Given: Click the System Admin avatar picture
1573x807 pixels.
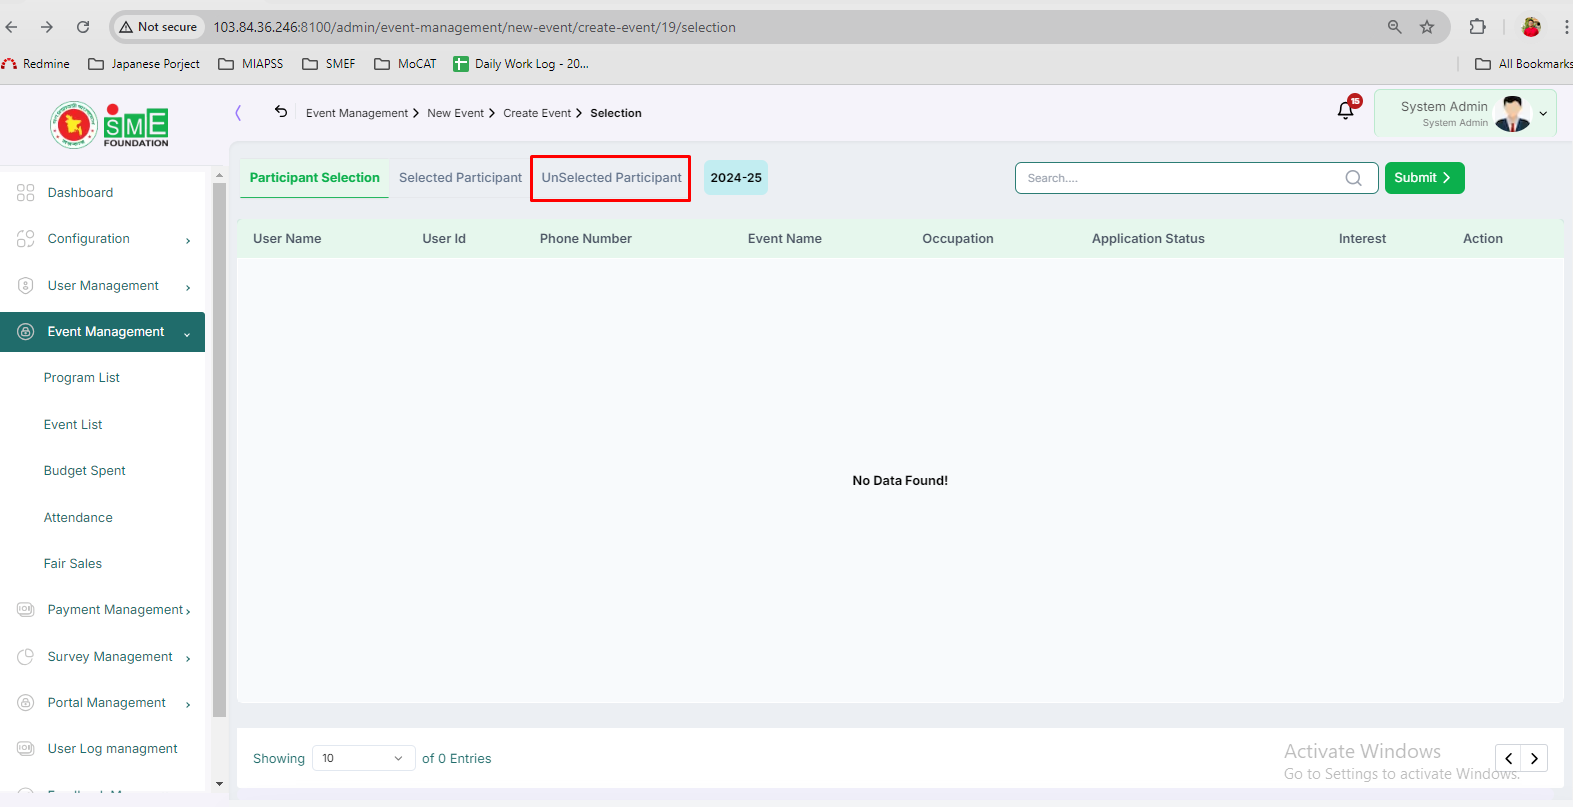Looking at the screenshot, I should (x=1512, y=114).
